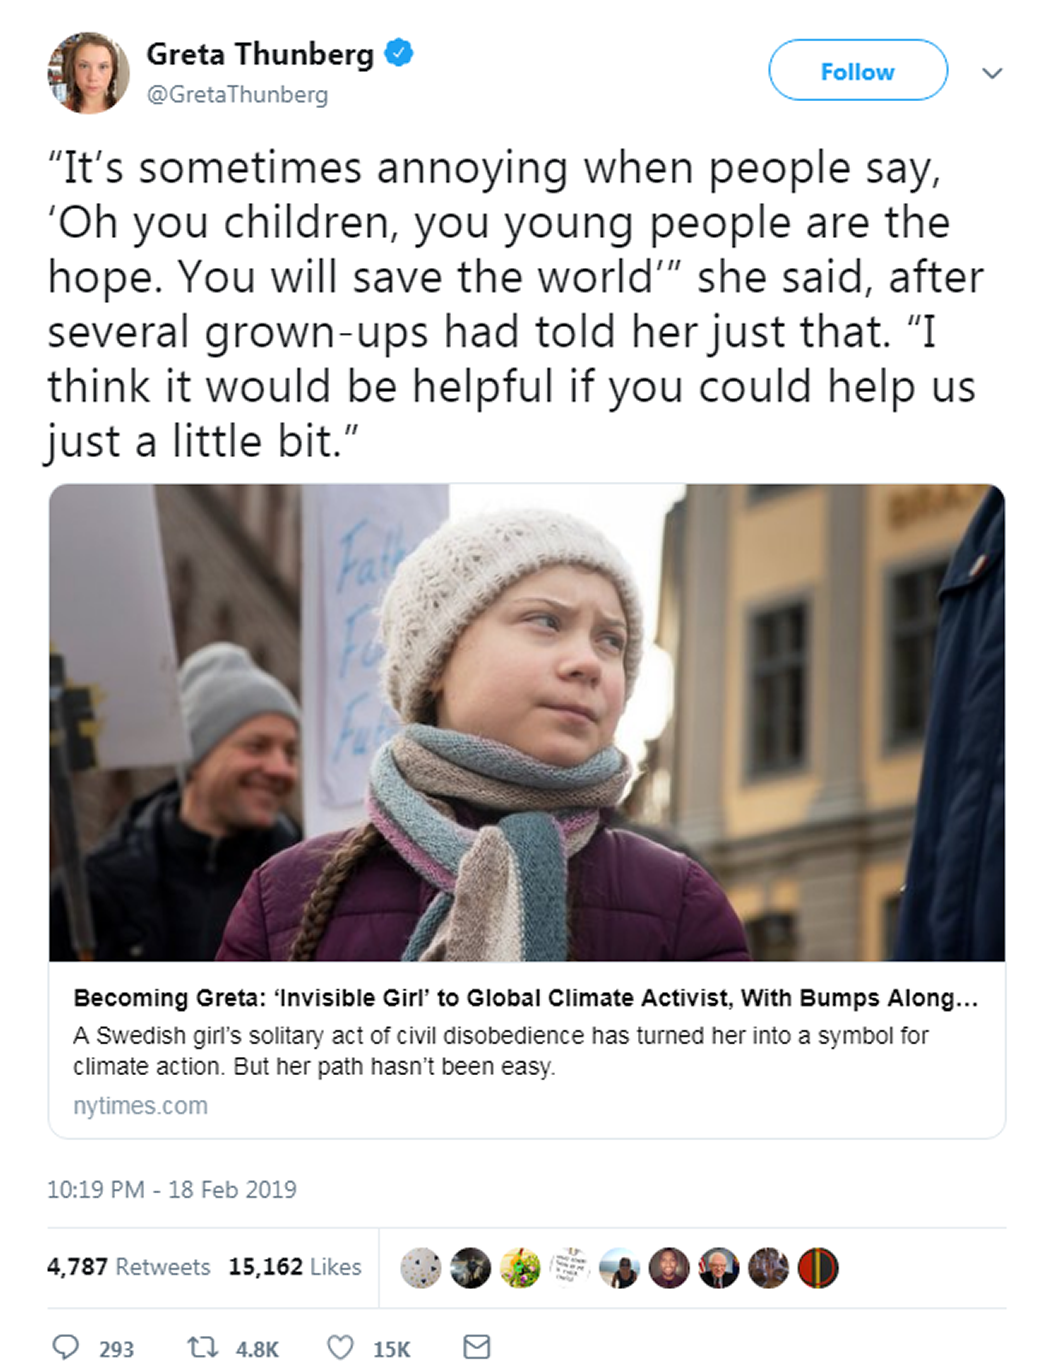Viewport: 1056px width, 1367px height.
Task: Click the article preview photo thumbnail
Action: pyautogui.click(x=527, y=722)
